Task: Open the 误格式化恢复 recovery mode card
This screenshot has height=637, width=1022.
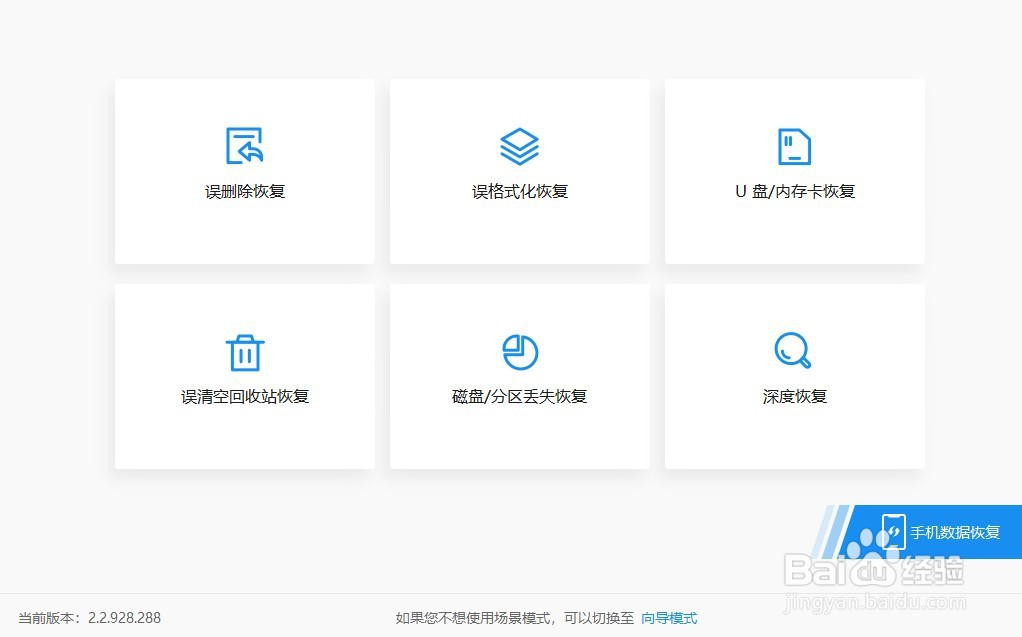Action: pos(519,170)
